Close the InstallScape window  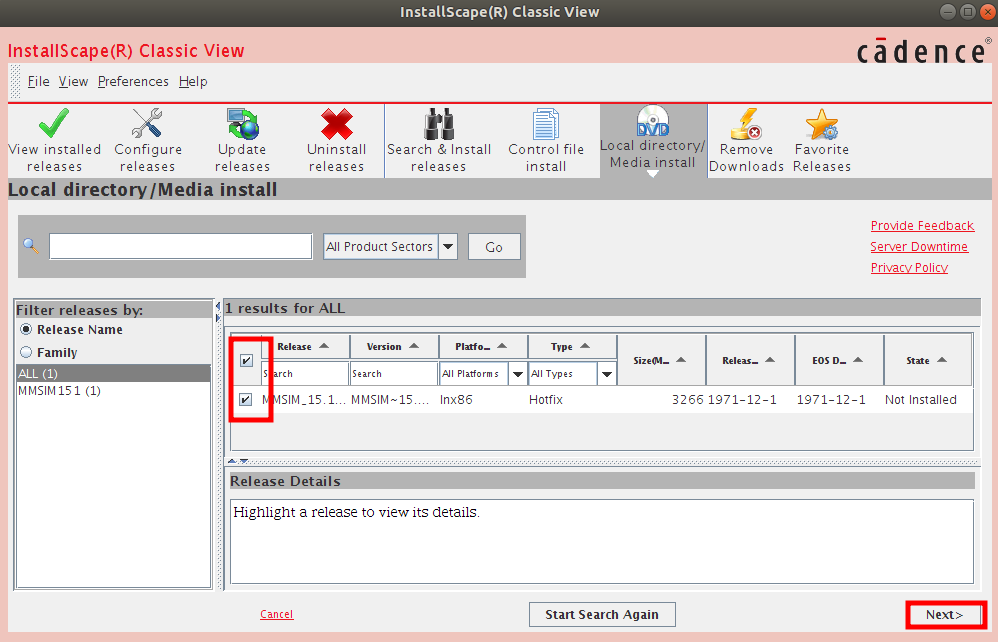(987, 12)
